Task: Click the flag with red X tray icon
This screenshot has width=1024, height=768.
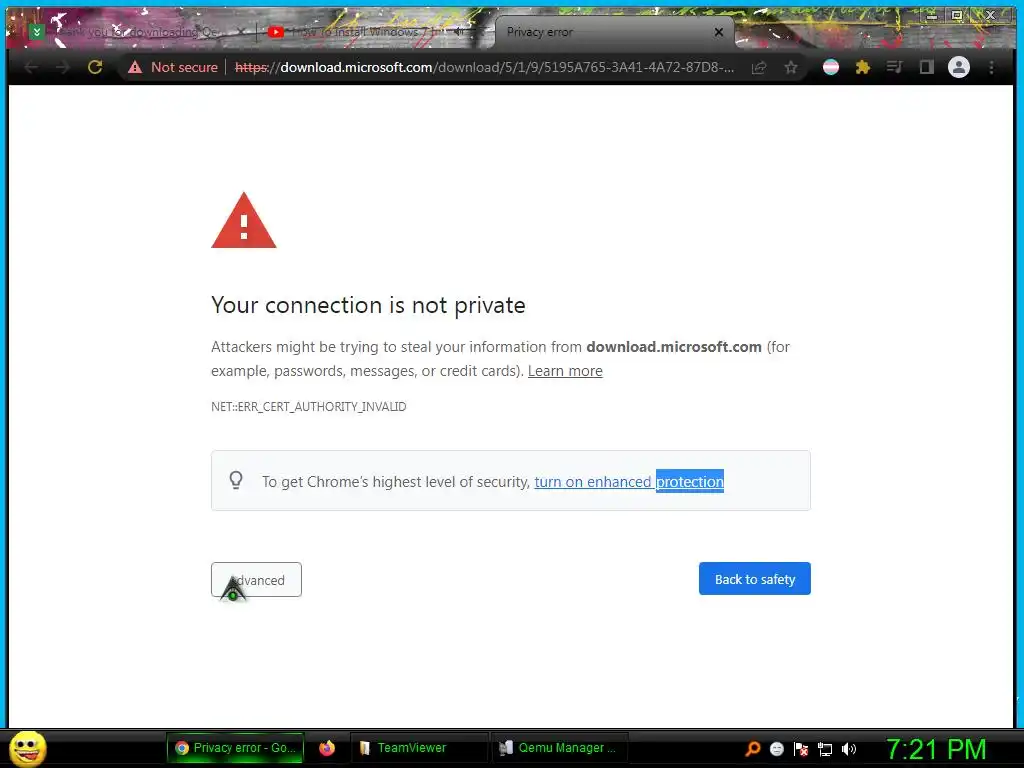Action: [x=801, y=749]
